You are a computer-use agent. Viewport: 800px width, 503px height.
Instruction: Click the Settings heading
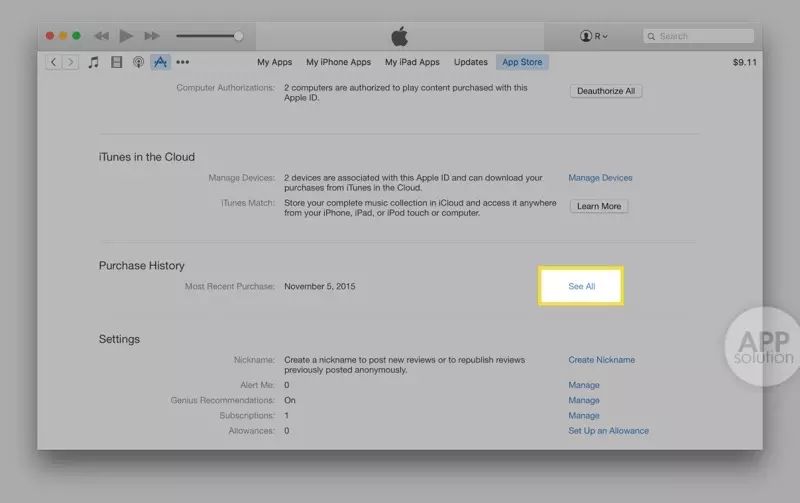[119, 339]
